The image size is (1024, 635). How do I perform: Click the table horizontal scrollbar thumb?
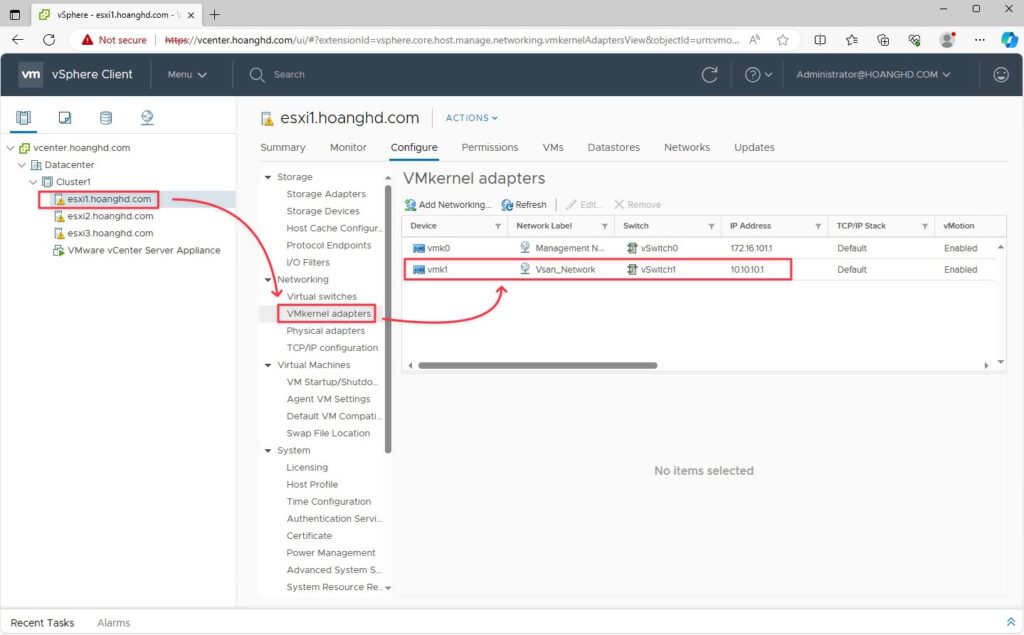coord(537,366)
